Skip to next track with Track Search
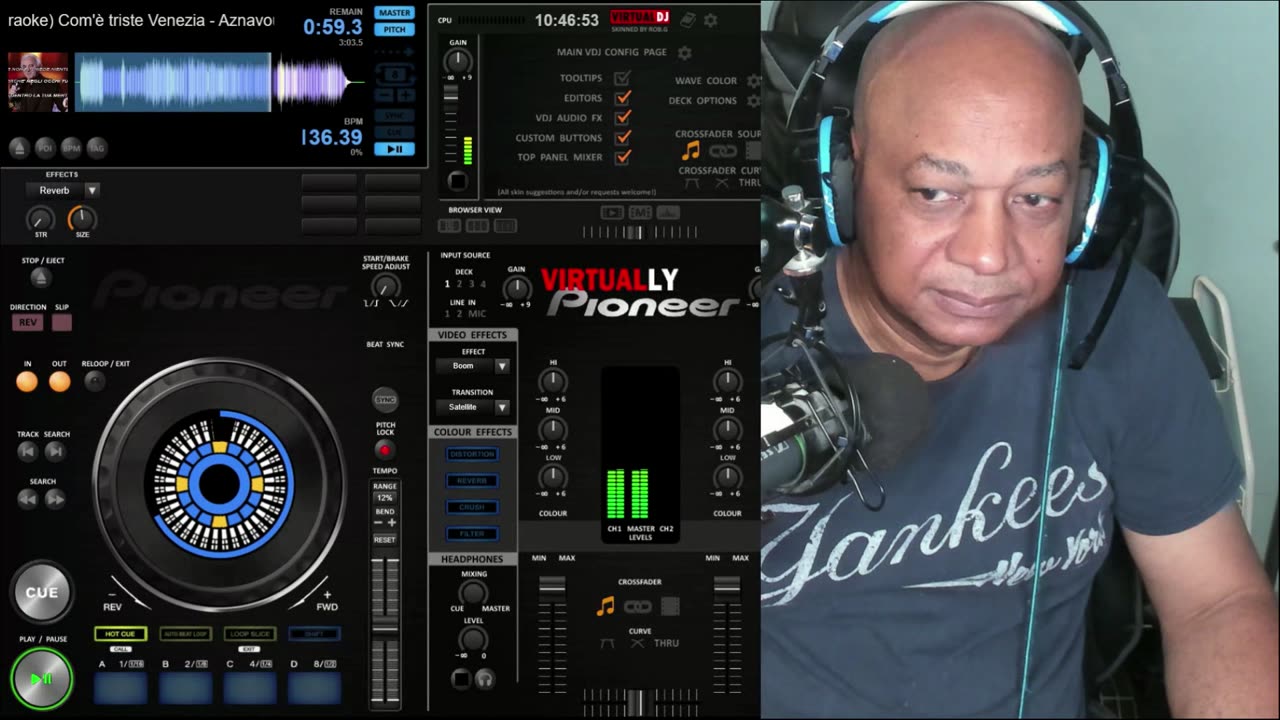Screen dimensions: 1280x720 pyautogui.click(x=55, y=451)
